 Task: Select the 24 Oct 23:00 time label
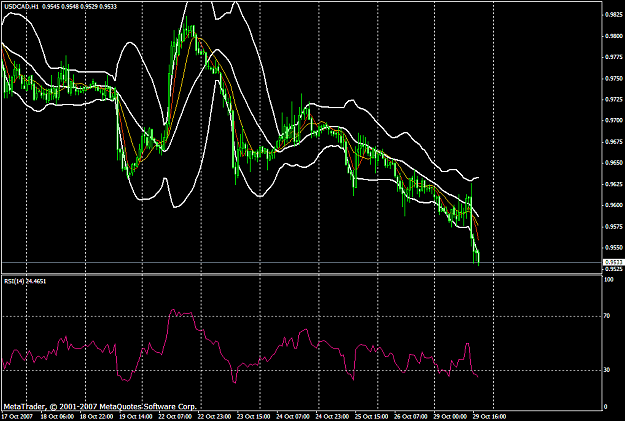[x=332, y=417]
